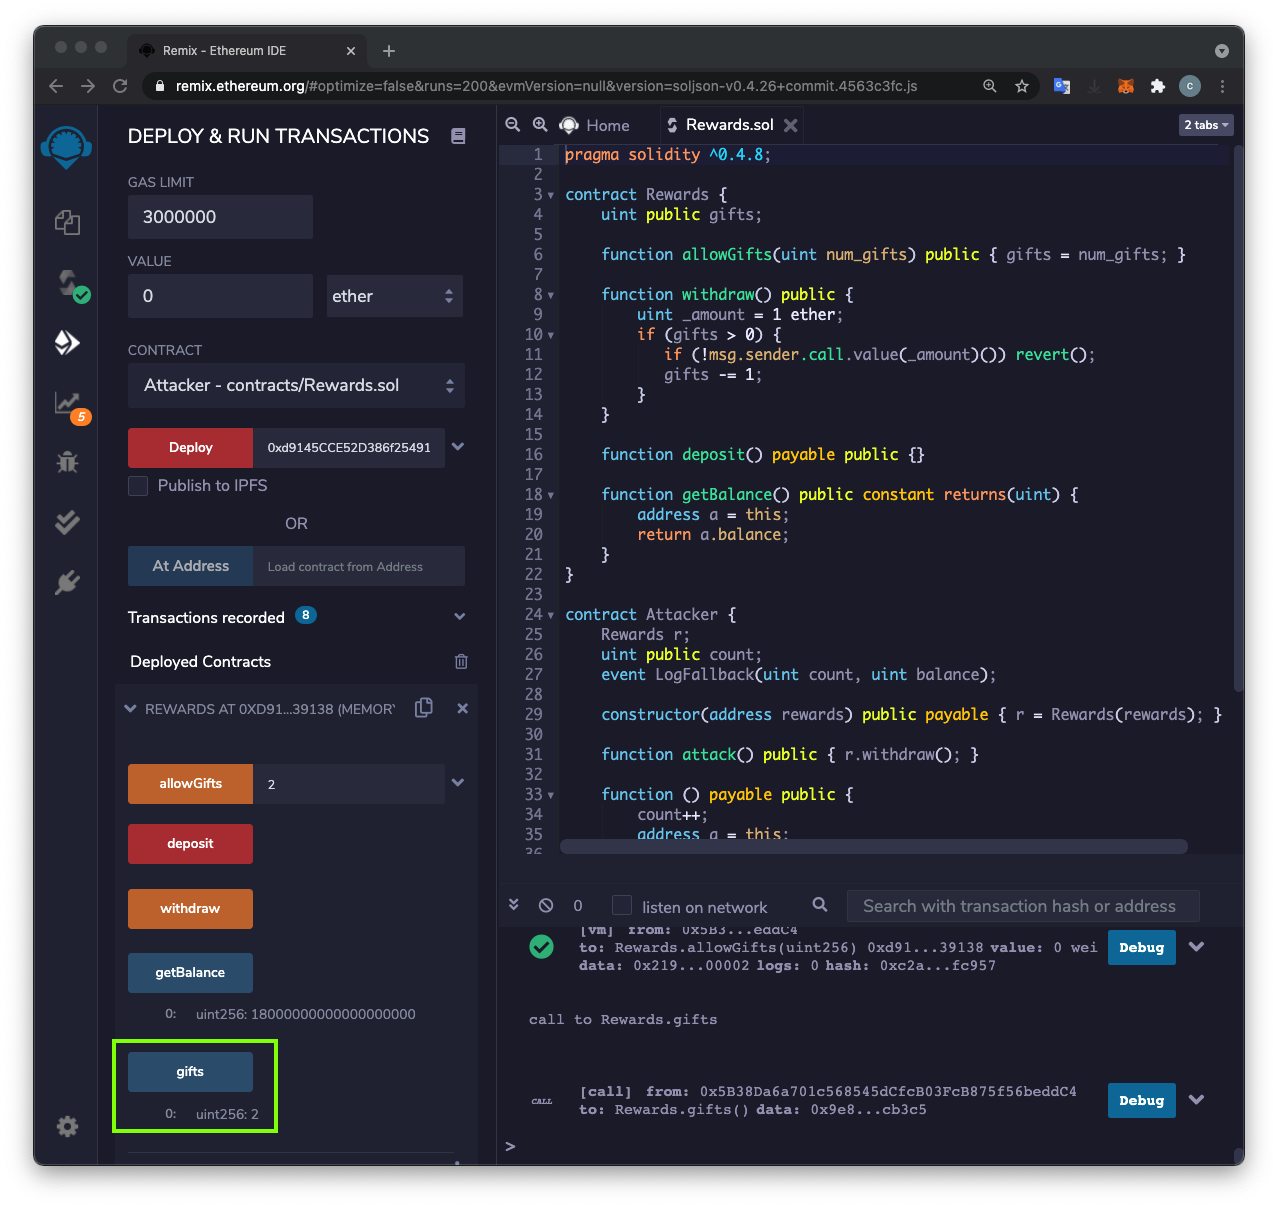The image size is (1278, 1207).
Task: Call the withdraw function button
Action: tap(190, 909)
